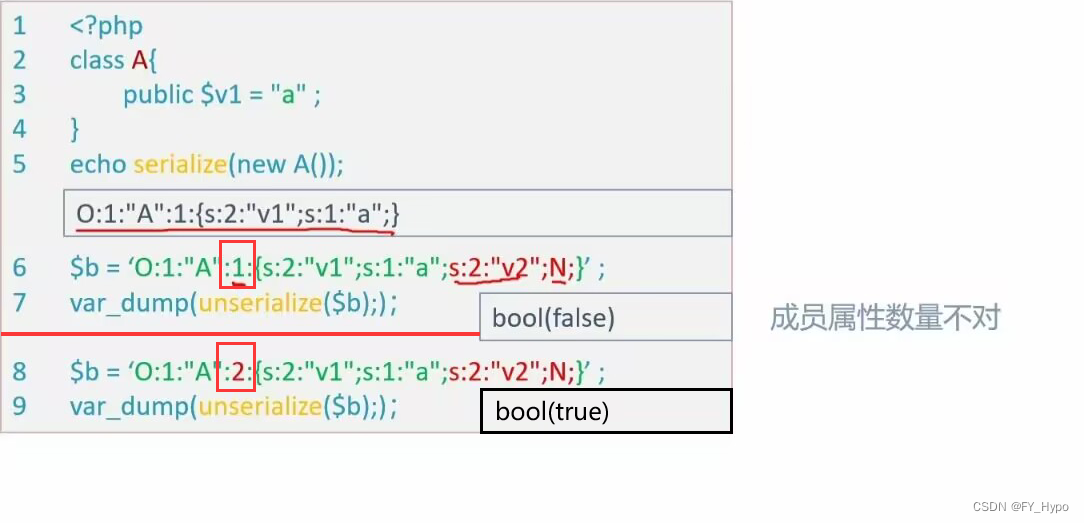The height and width of the screenshot is (523, 1084).
Task: Click the $b assignment on line 8
Action: click(x=337, y=373)
